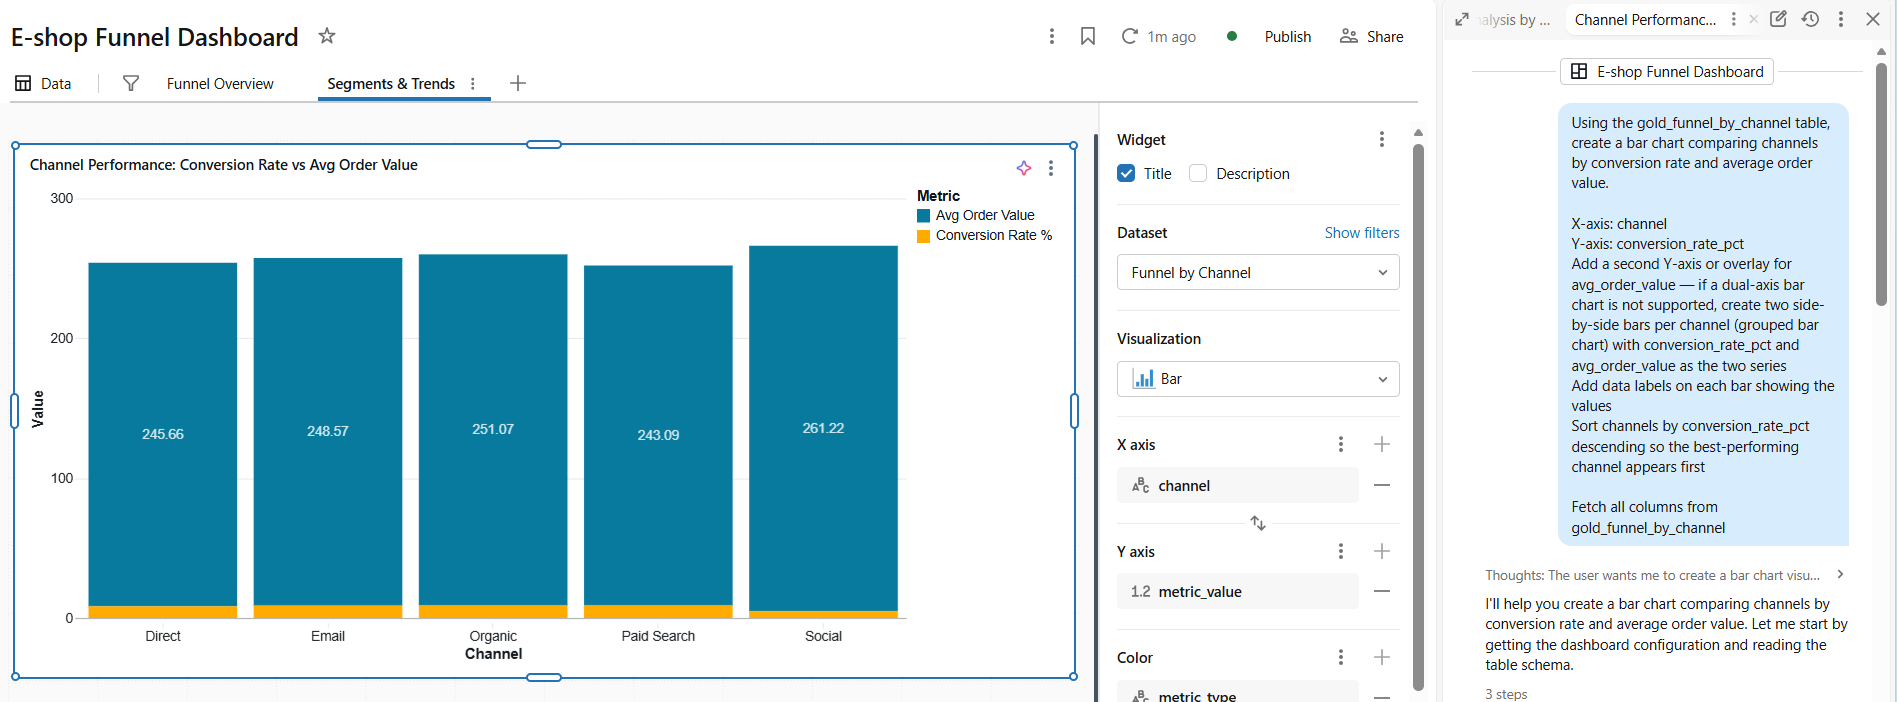Click the Paid Search bar labeled 243.09
The image size is (1897, 702).
tap(658, 435)
